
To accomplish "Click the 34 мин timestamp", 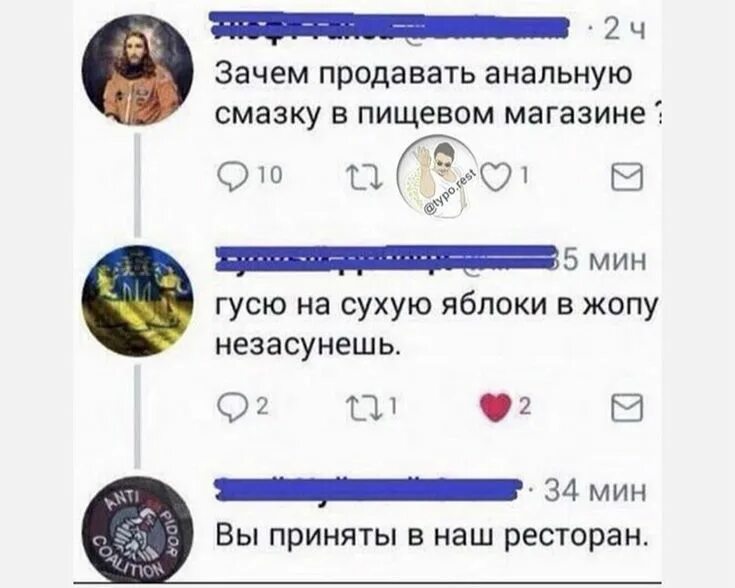I will click(x=596, y=491).
